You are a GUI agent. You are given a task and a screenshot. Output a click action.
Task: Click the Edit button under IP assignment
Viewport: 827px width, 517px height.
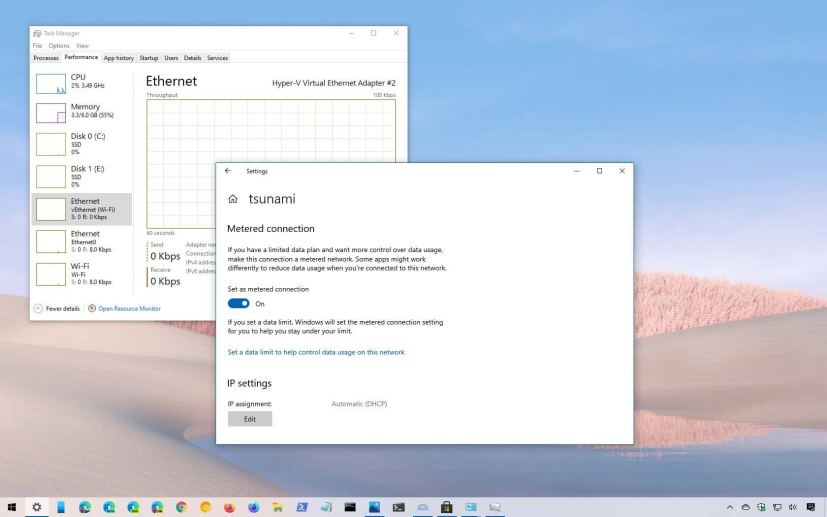(x=250, y=419)
